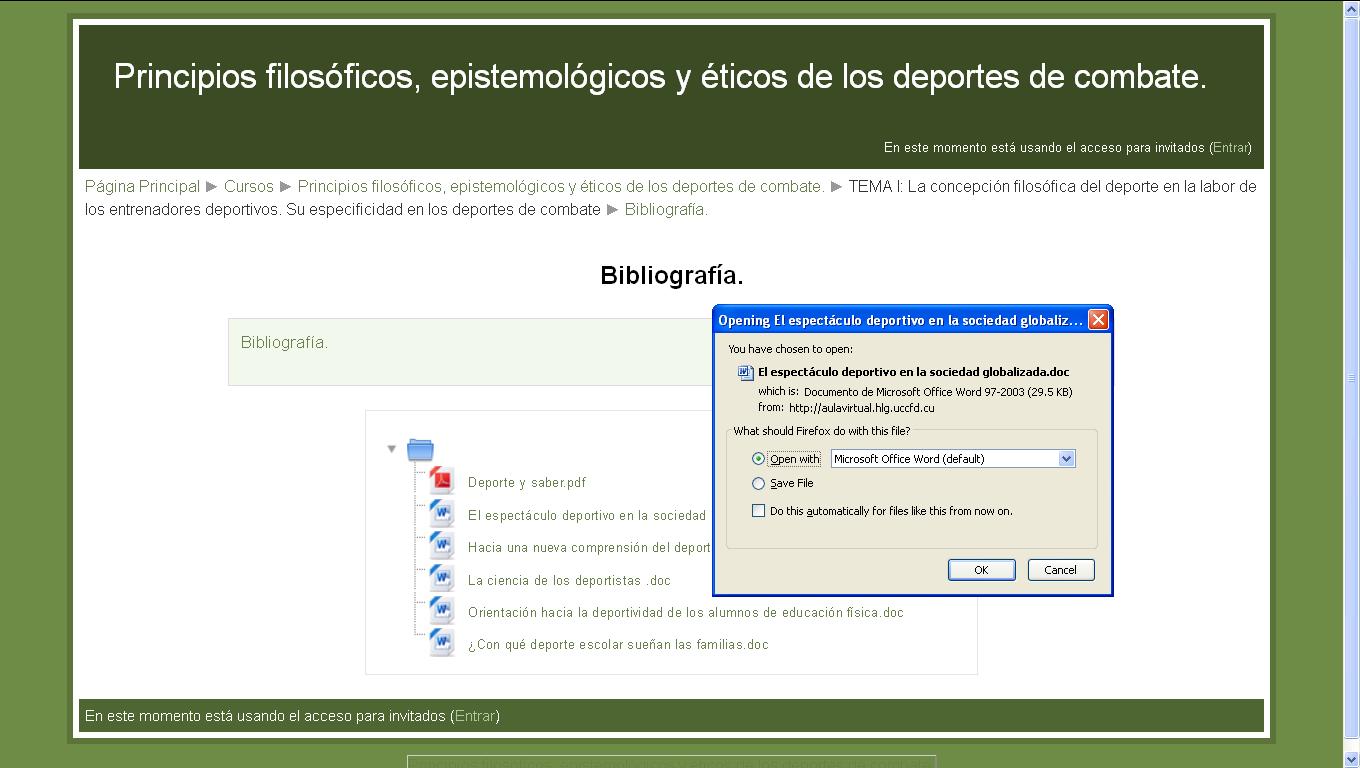Collapse the folder tree using its triangle
Image resolution: width=1360 pixels, height=768 pixels.
point(391,448)
